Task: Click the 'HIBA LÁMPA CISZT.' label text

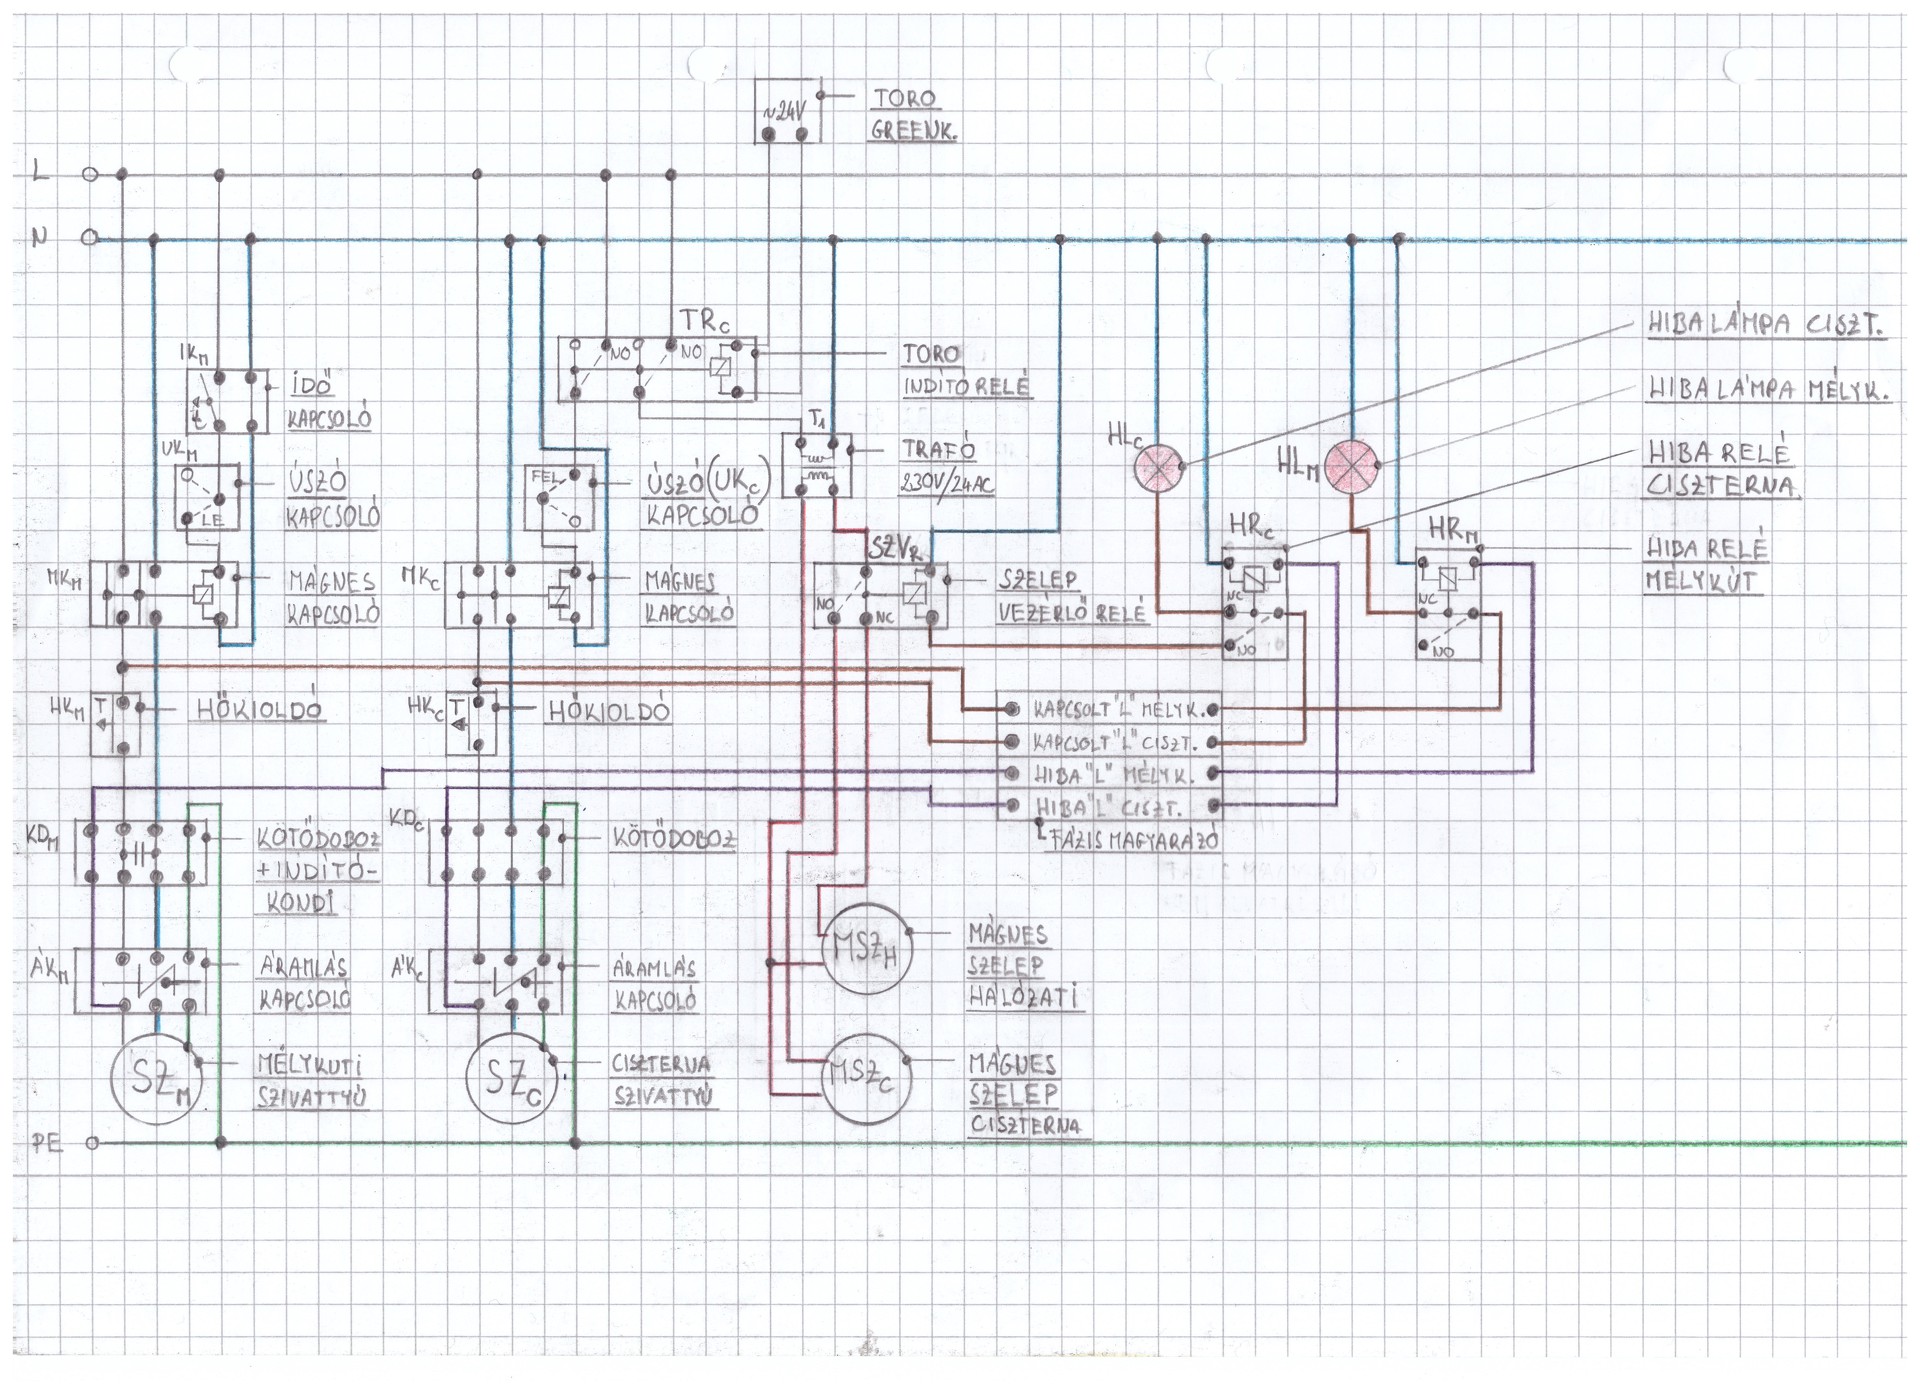Action: point(1766,325)
